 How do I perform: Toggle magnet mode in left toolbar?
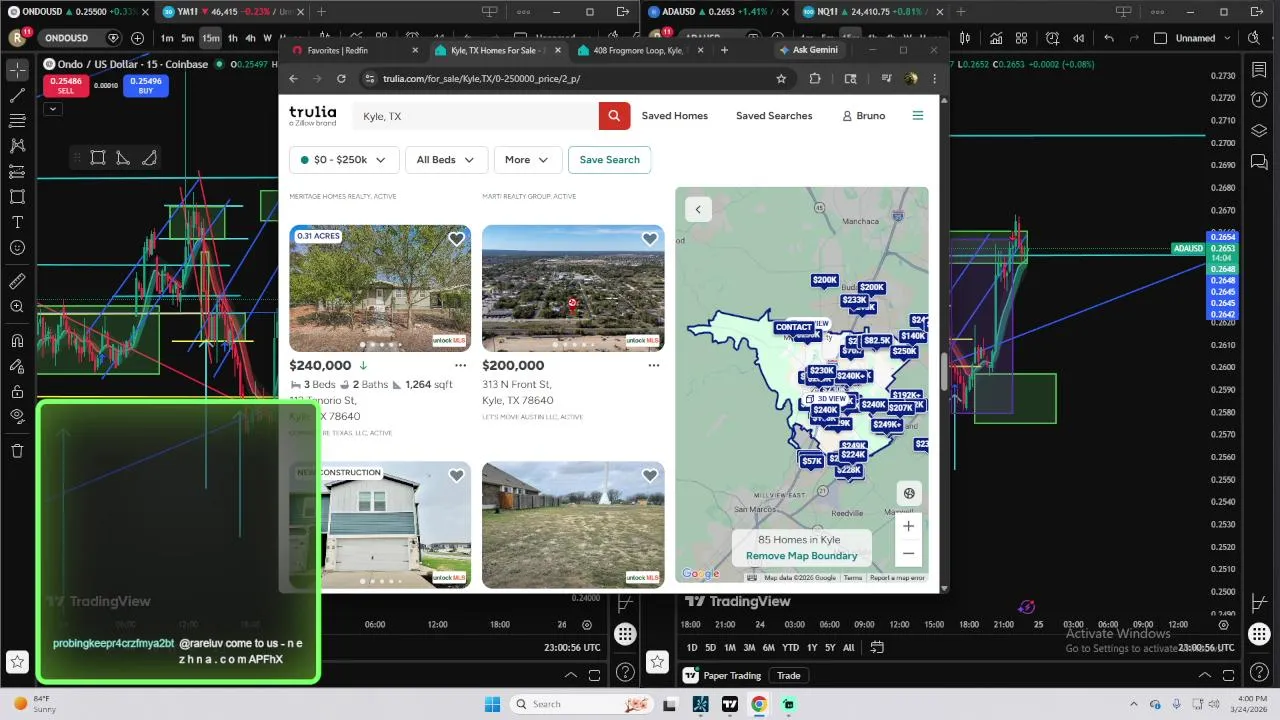[17, 341]
